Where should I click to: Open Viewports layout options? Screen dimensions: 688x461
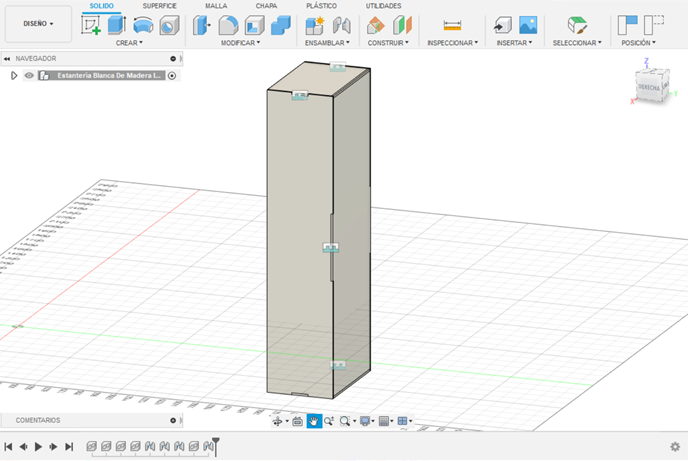402,422
